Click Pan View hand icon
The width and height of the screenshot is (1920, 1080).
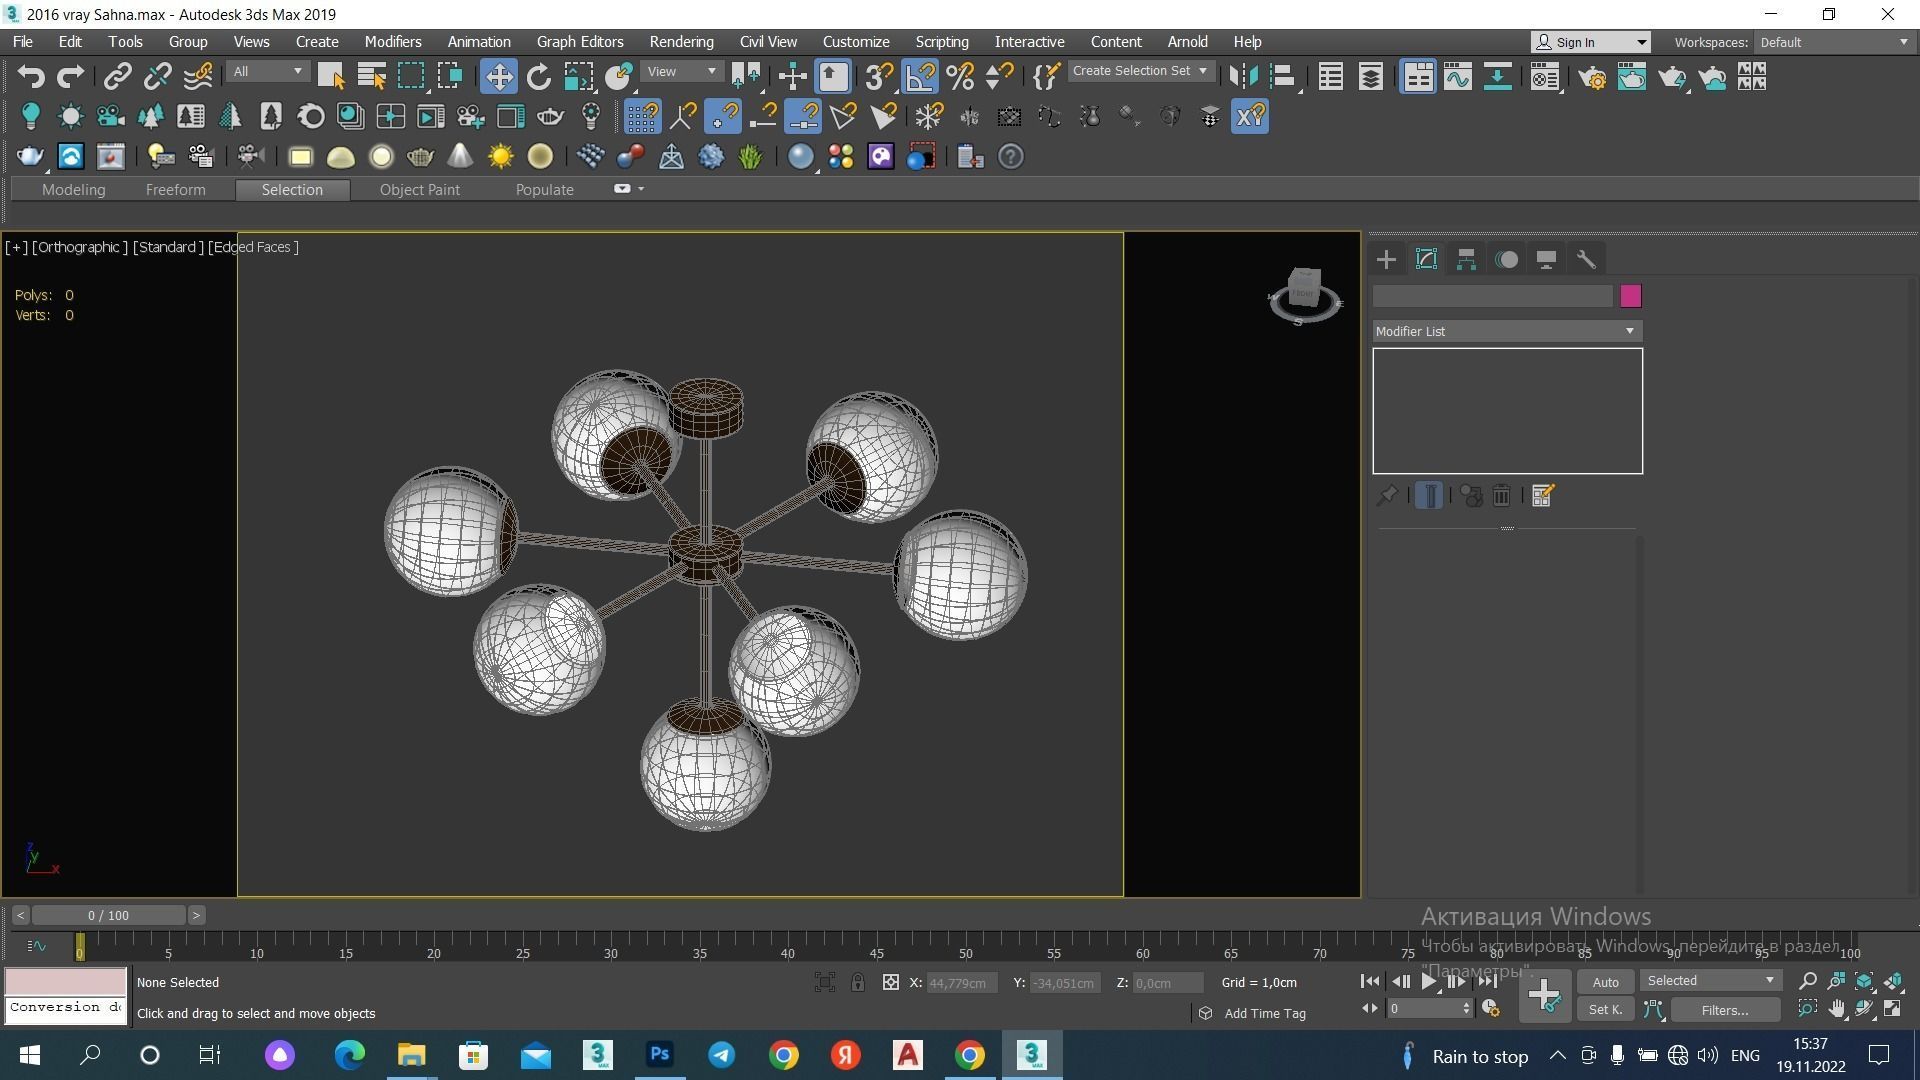1836,1010
